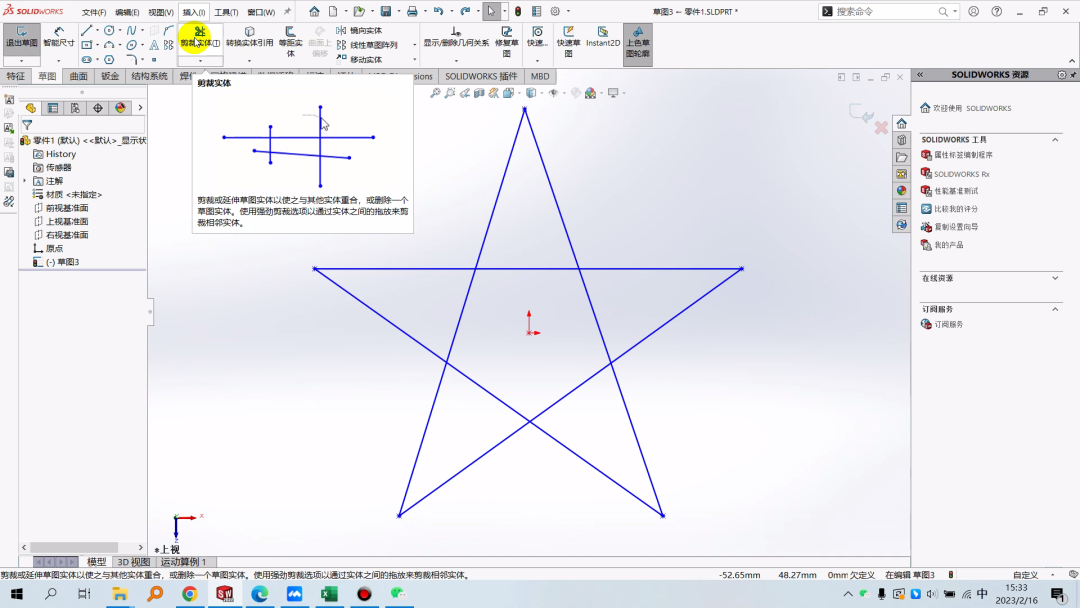
Task: Expand the 注解 (Annotations) tree node
Action: [x=25, y=181]
